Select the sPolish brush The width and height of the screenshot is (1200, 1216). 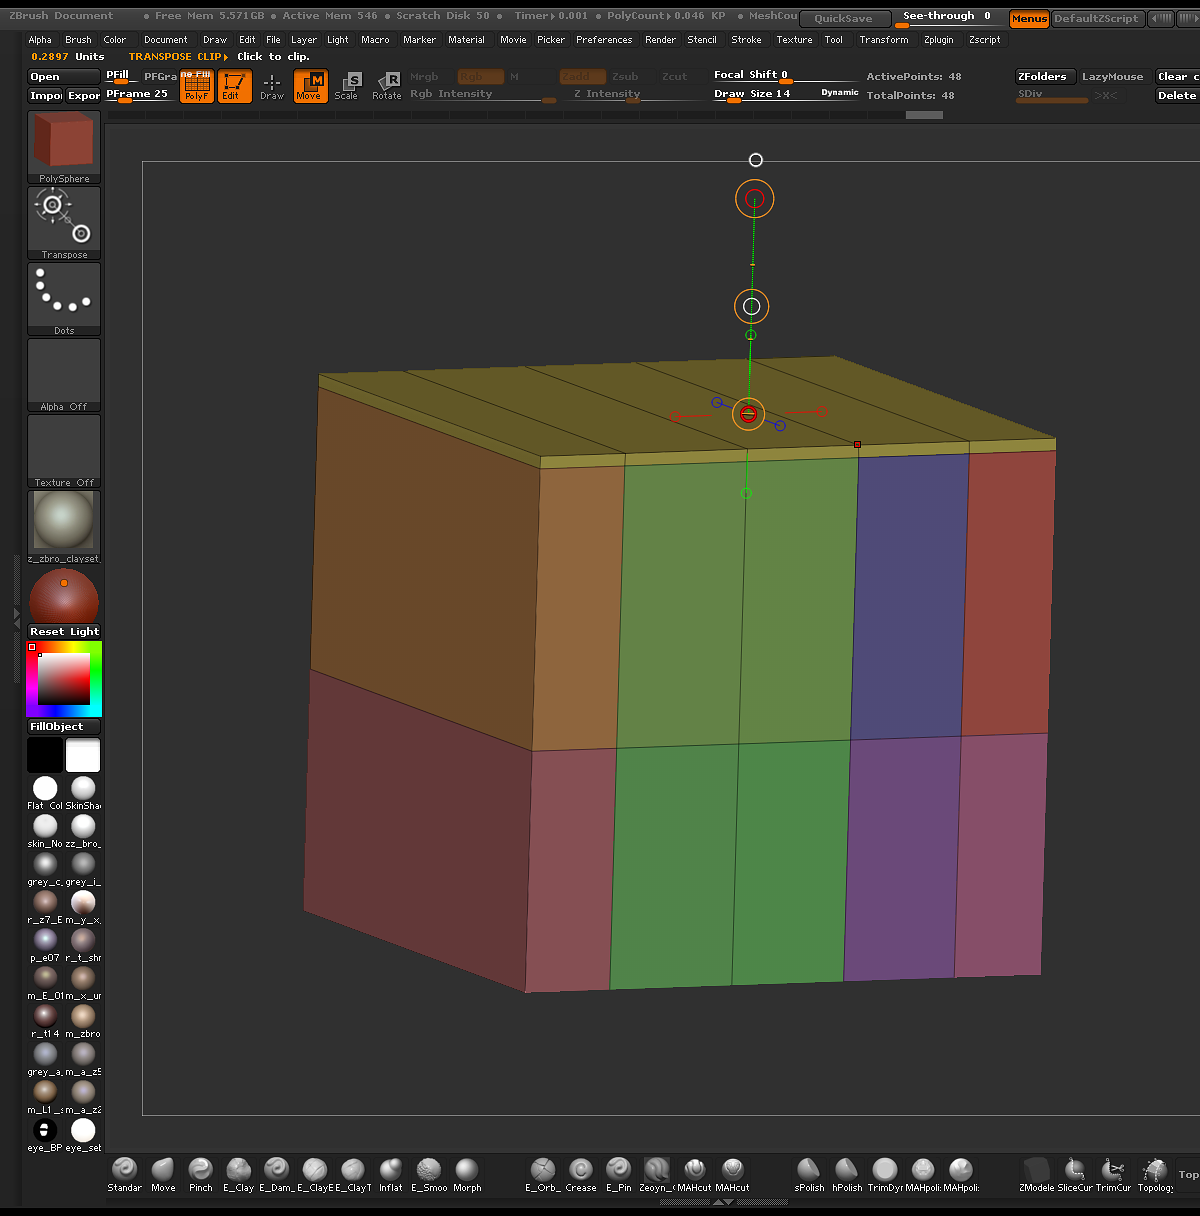pos(809,1175)
